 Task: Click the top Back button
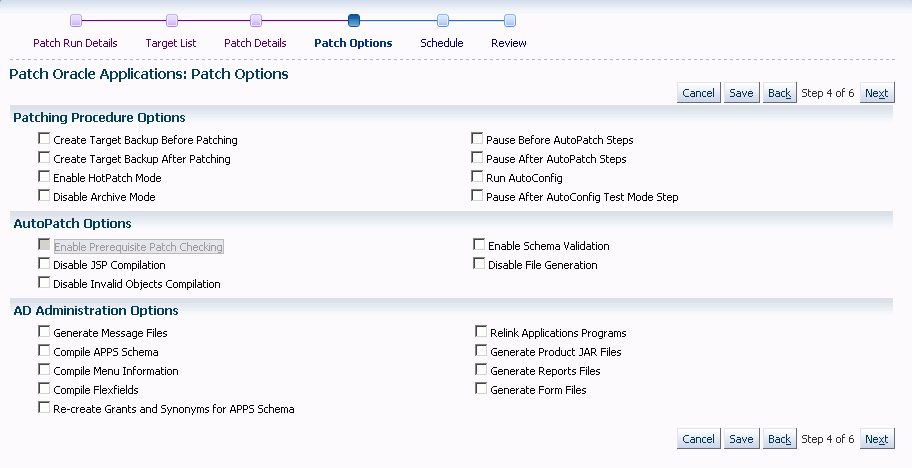(779, 93)
